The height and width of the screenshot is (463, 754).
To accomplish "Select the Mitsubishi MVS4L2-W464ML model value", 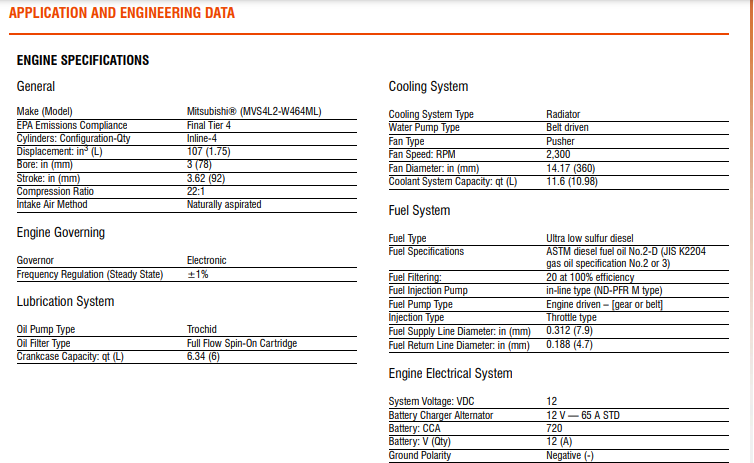I will pyautogui.click(x=254, y=112).
